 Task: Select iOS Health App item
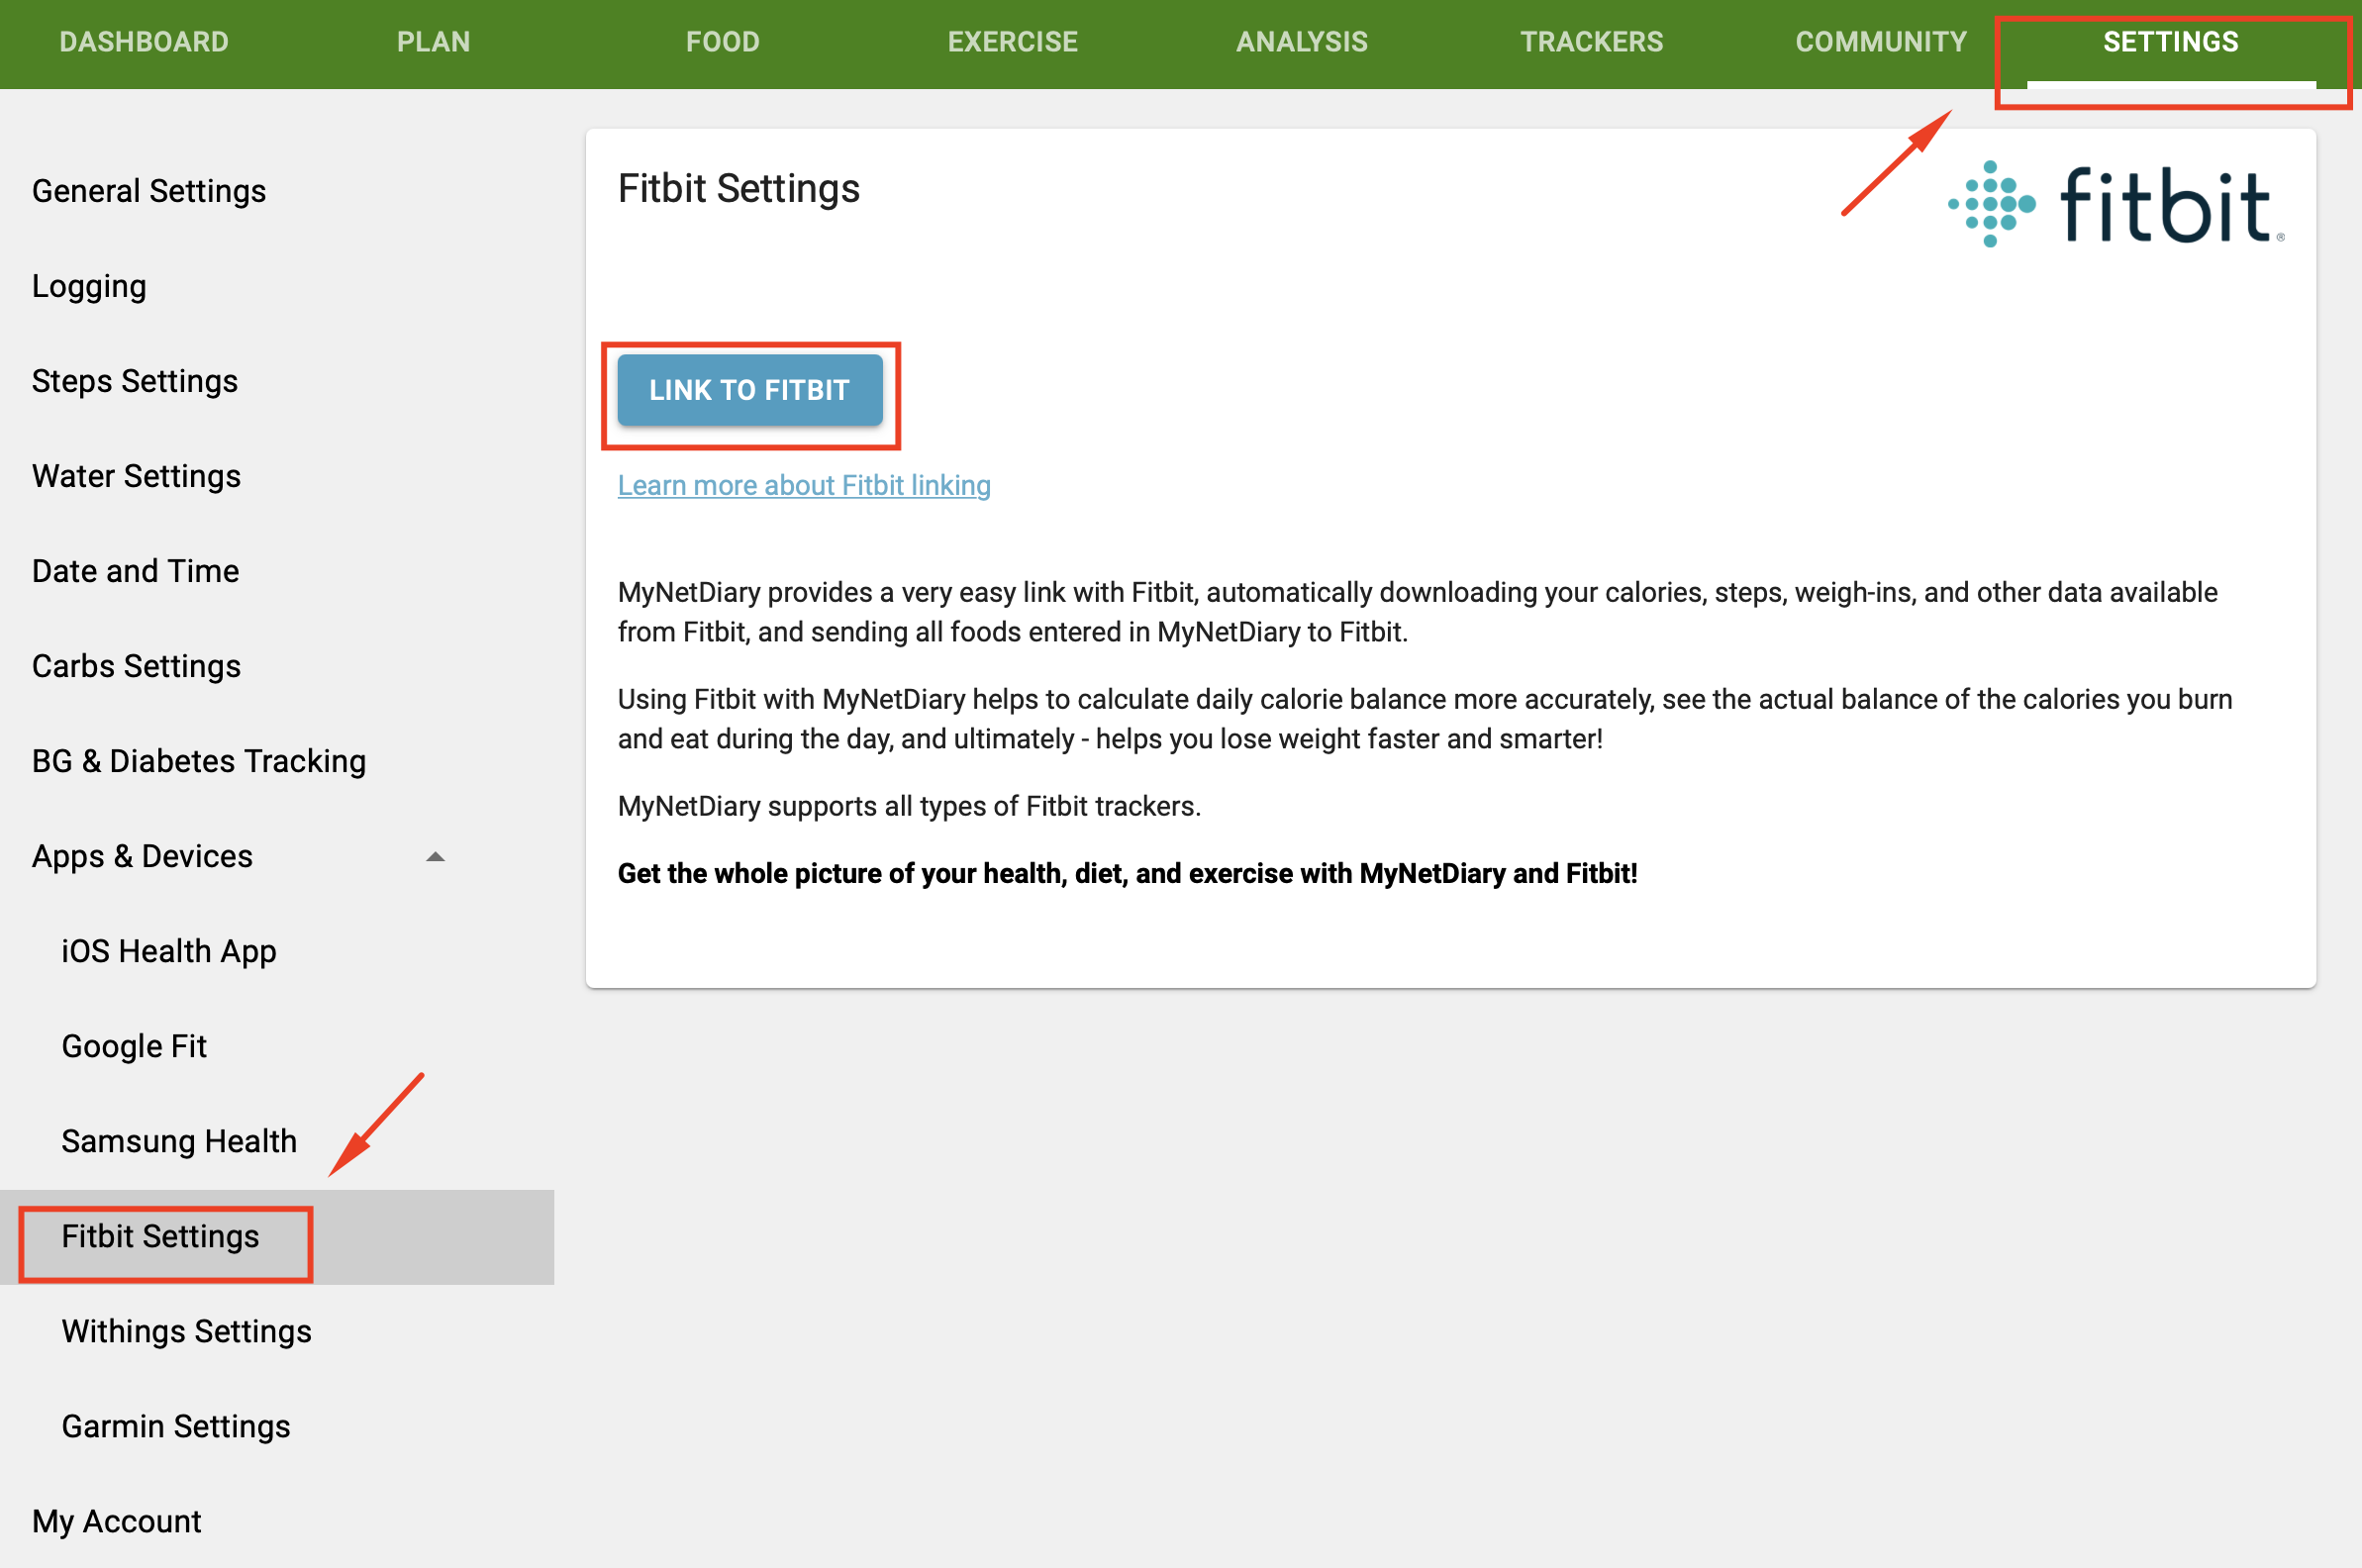[x=169, y=951]
